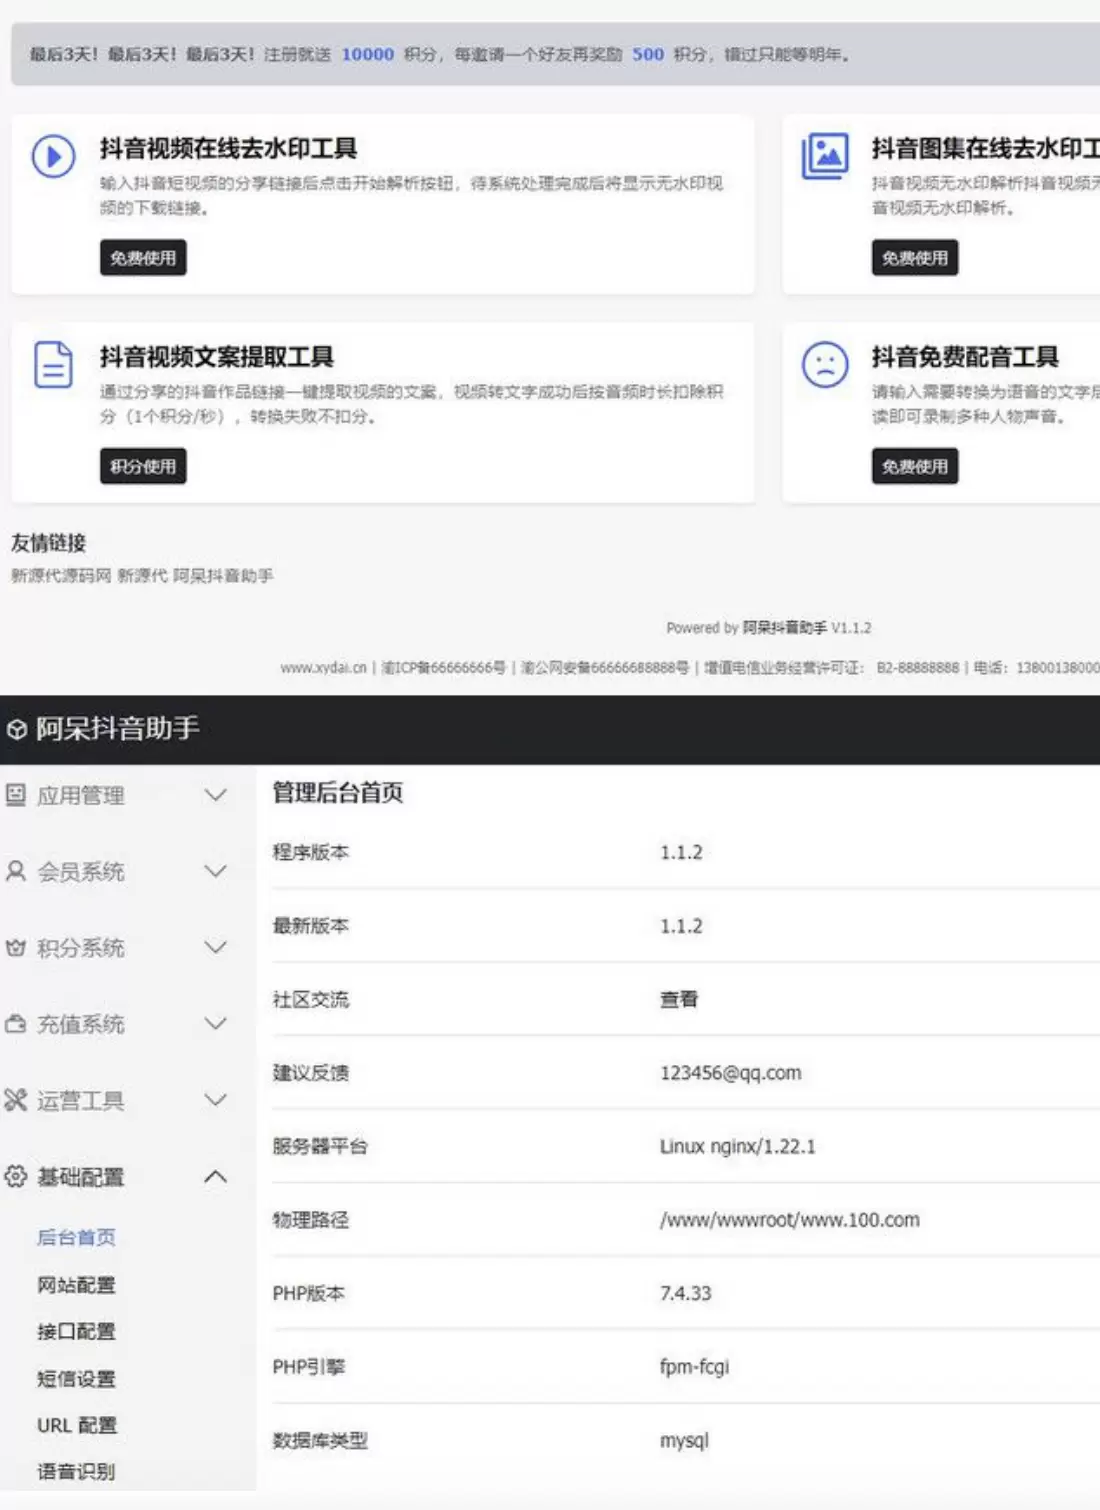Open 充值系统 in the sidebar
This screenshot has width=1100, height=1510.
point(81,1025)
